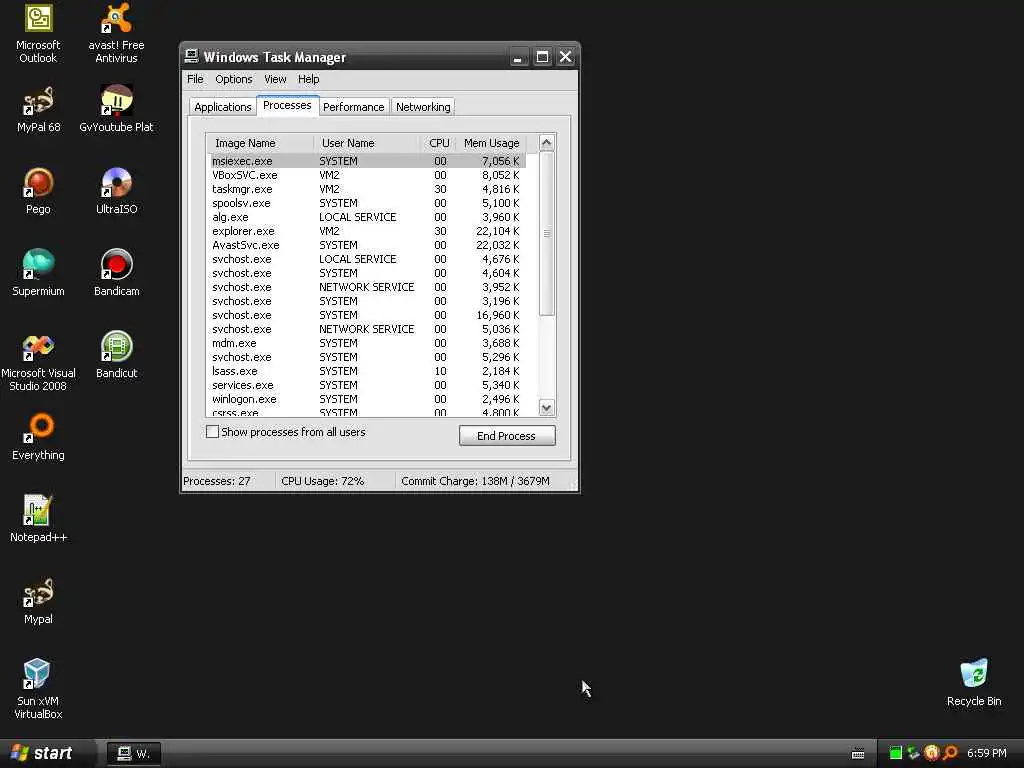Viewport: 1024px width, 768px height.
Task: Select the explorer.exe process
Action: coord(367,231)
